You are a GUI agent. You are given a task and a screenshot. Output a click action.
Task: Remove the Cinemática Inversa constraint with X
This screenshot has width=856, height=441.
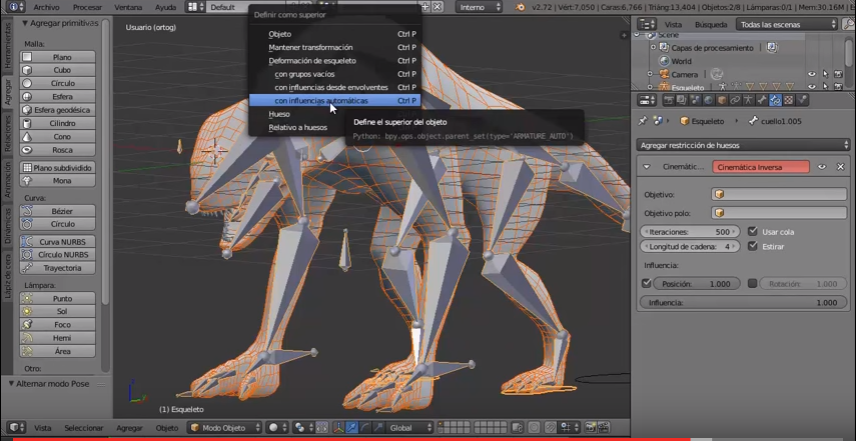(841, 167)
